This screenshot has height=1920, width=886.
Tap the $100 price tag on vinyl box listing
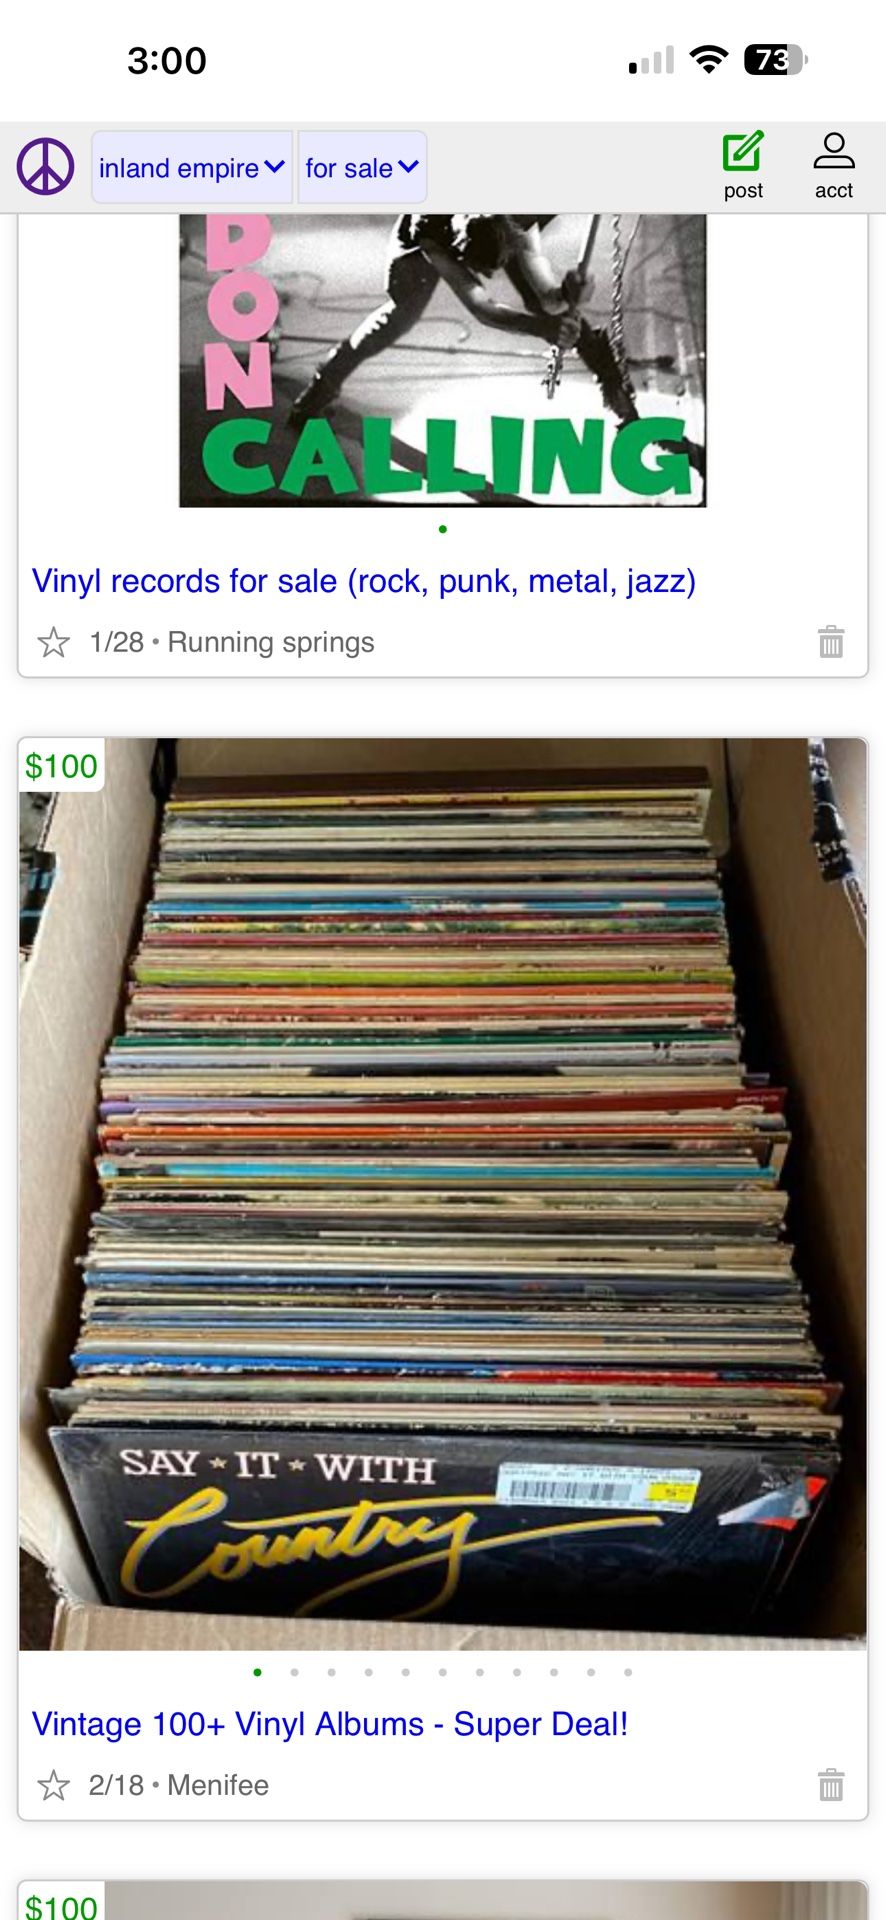[x=61, y=766]
